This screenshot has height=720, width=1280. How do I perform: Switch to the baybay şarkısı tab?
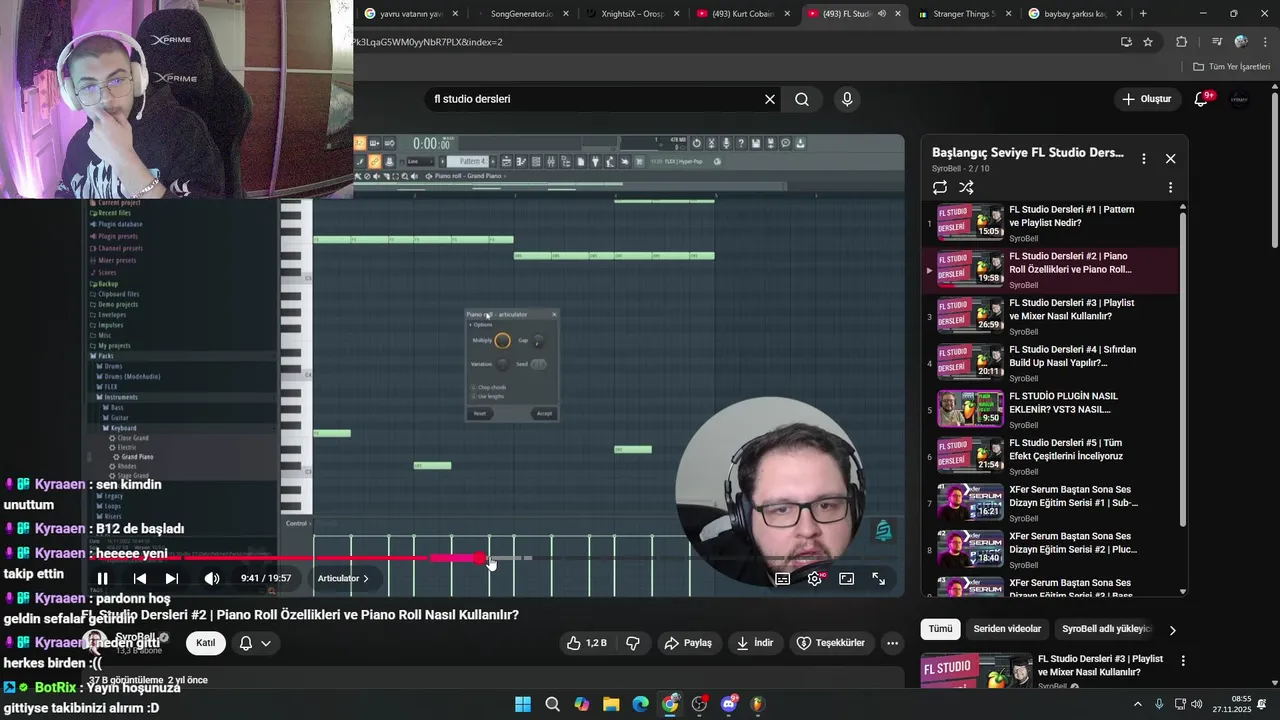[x=1075, y=14]
